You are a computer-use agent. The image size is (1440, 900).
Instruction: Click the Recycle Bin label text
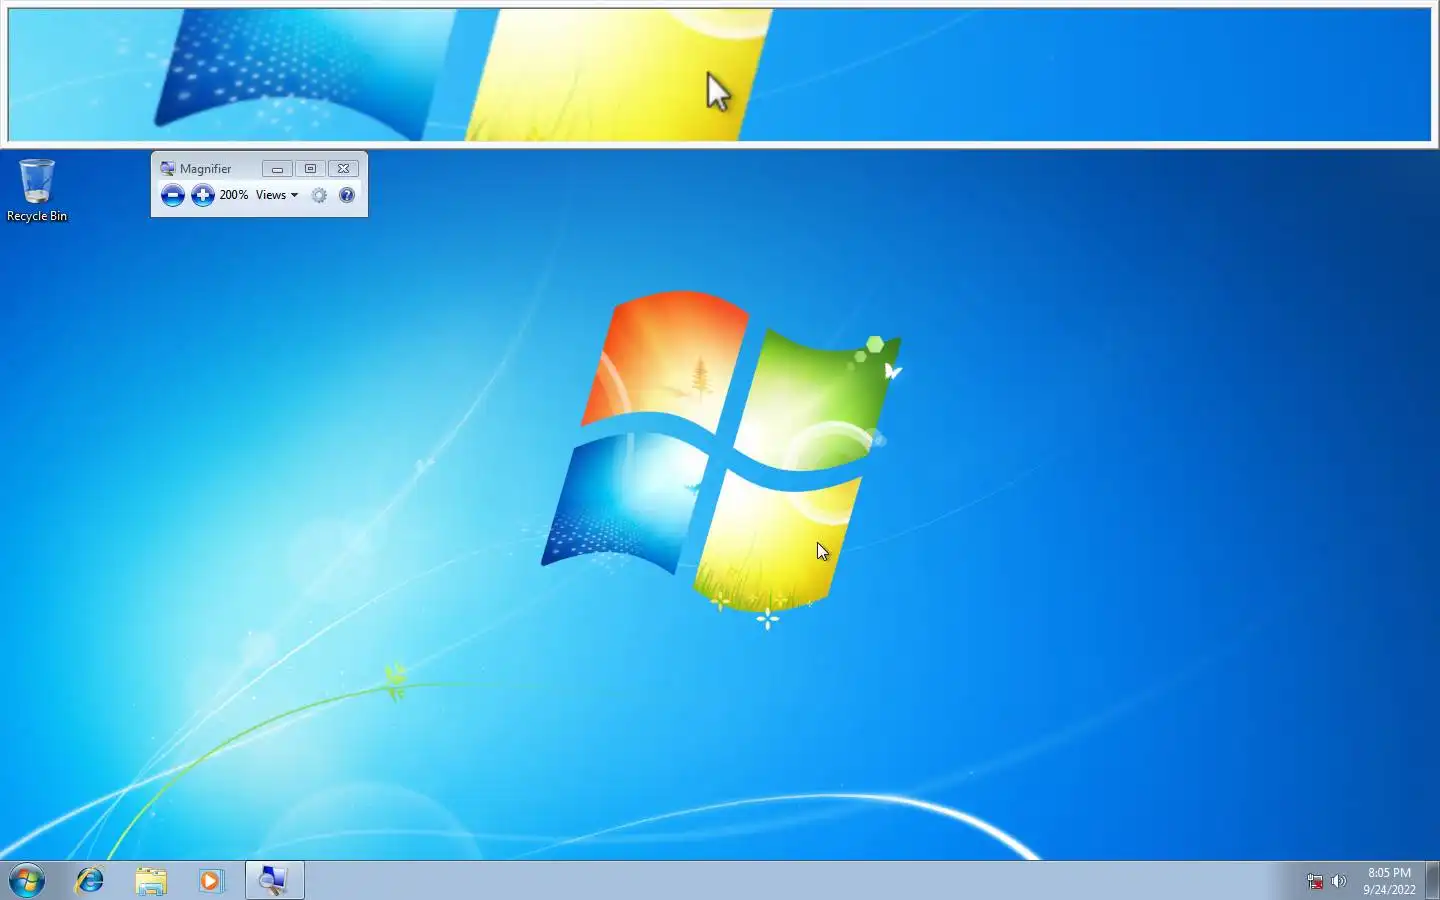(37, 216)
